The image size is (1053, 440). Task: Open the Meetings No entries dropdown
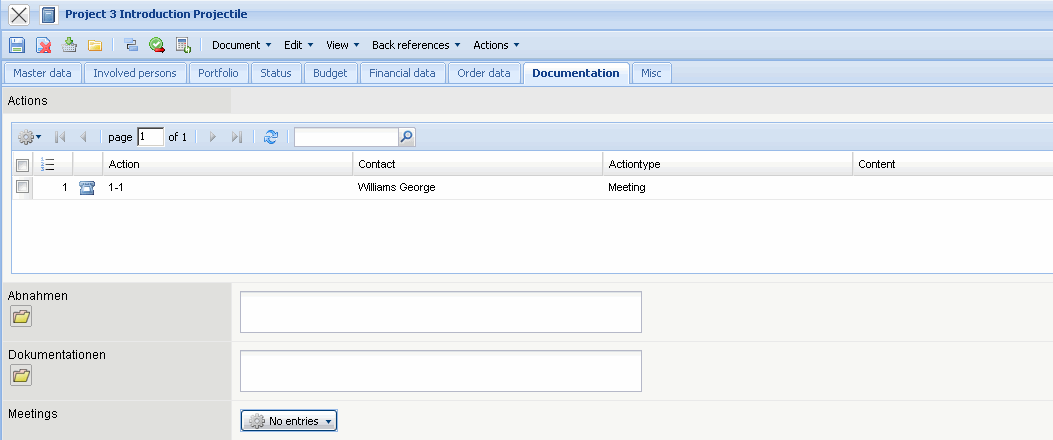pyautogui.click(x=289, y=421)
